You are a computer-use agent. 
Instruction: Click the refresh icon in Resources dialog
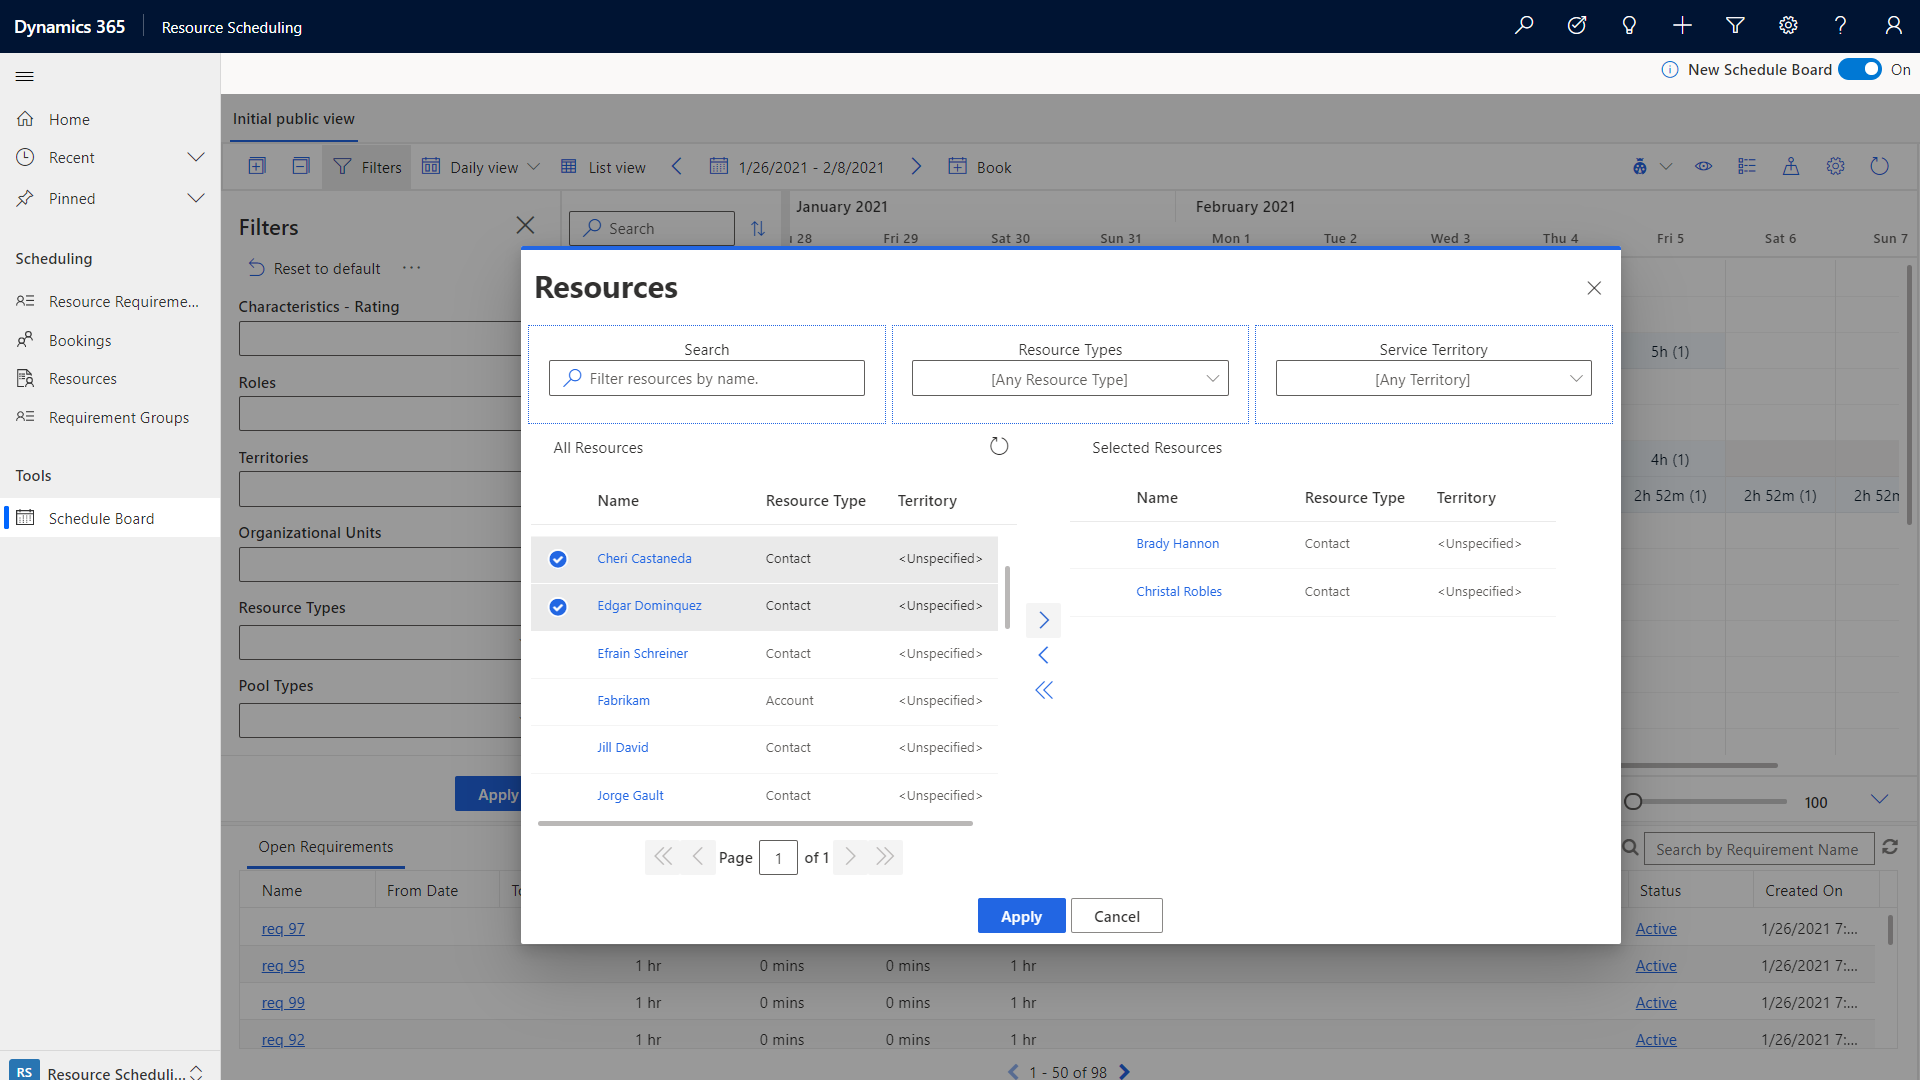[998, 446]
